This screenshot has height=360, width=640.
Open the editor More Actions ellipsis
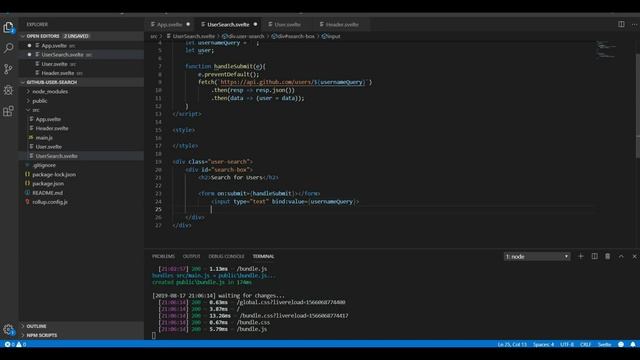[634, 24]
